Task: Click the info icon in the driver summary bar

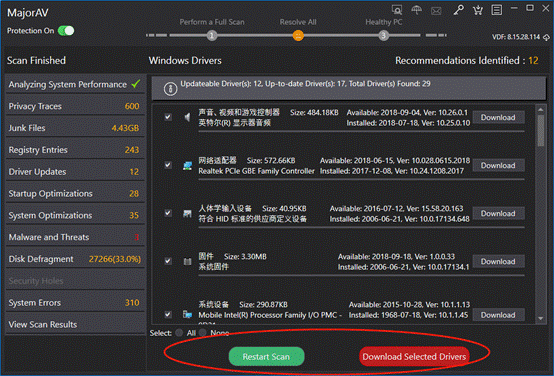Action: [x=170, y=88]
